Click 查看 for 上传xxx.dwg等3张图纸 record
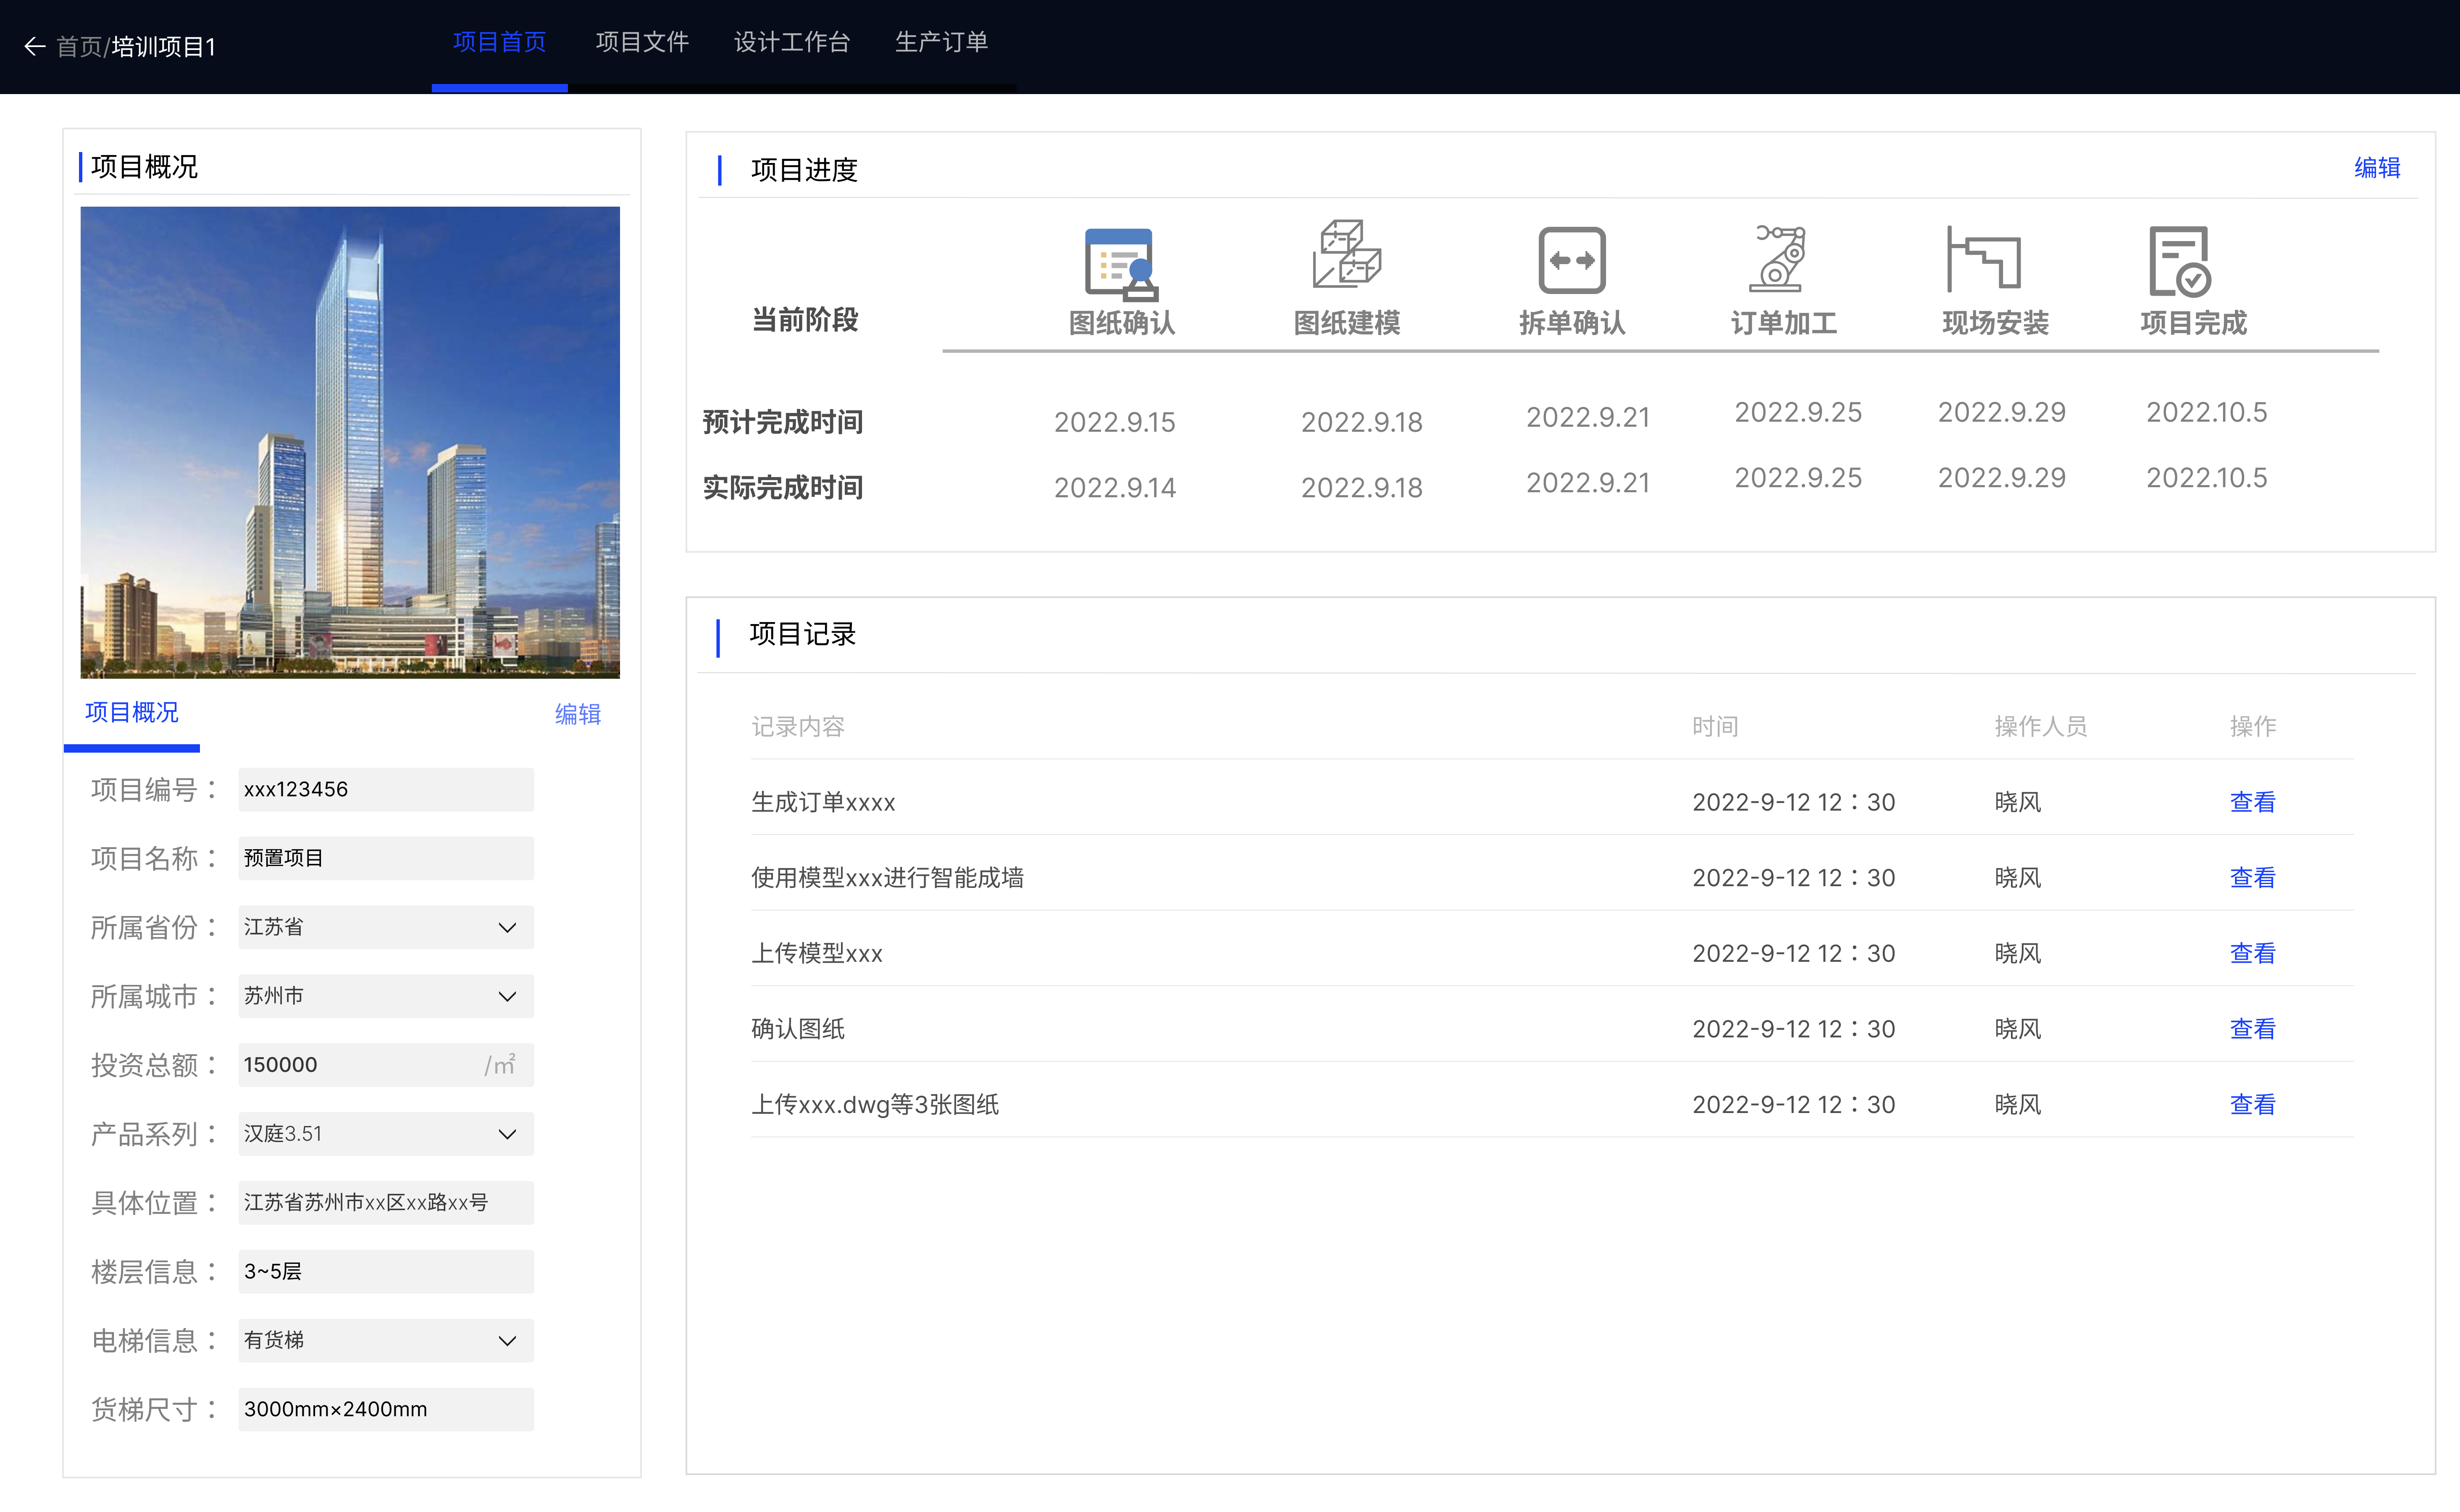Image resolution: width=2460 pixels, height=1512 pixels. click(2252, 1105)
